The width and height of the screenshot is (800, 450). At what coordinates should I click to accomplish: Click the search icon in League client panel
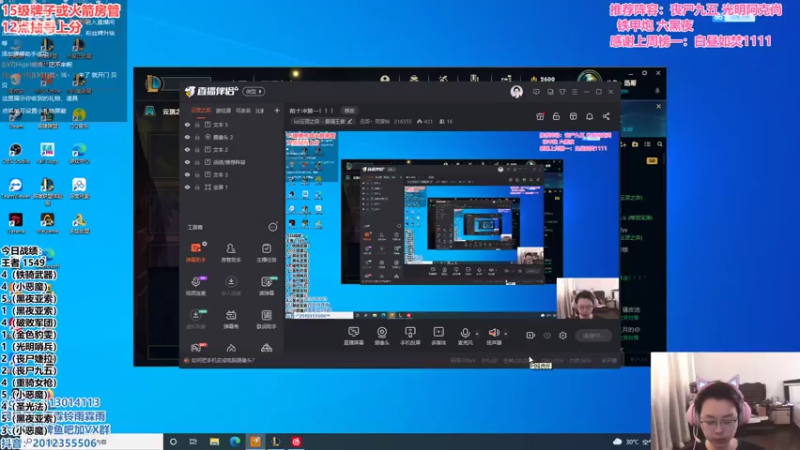coord(660,144)
